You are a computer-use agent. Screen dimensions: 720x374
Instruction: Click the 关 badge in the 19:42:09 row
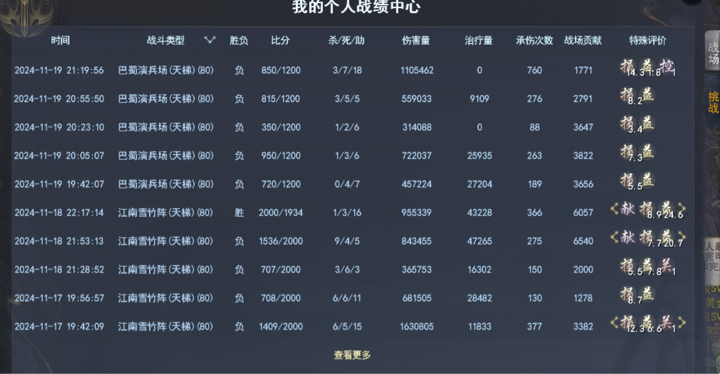point(666,323)
